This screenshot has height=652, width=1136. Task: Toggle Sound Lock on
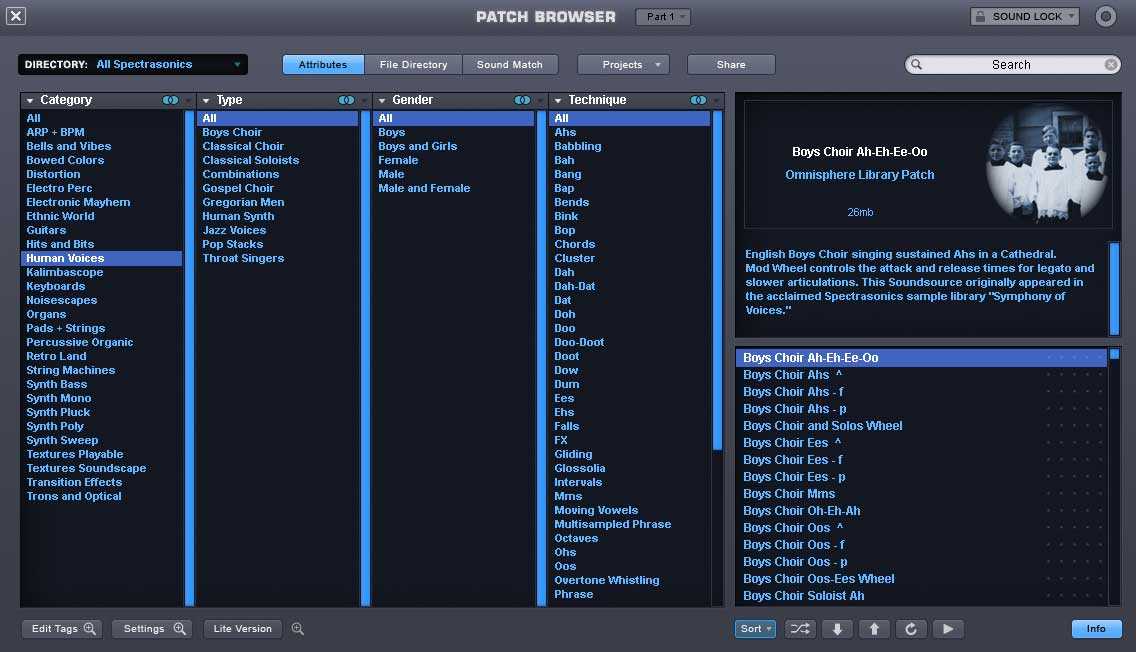1024,17
